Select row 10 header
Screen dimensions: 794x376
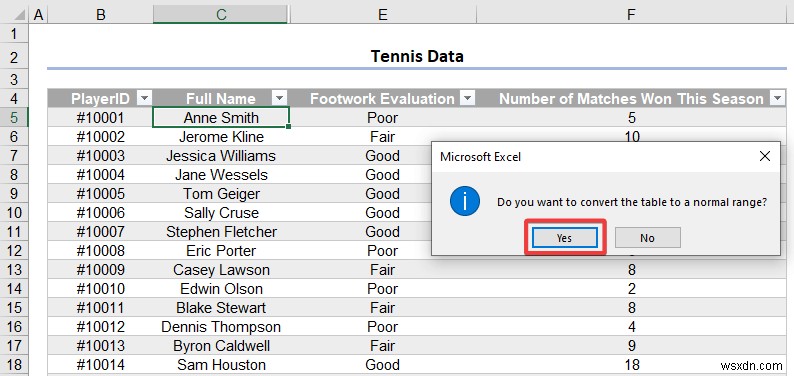14,213
